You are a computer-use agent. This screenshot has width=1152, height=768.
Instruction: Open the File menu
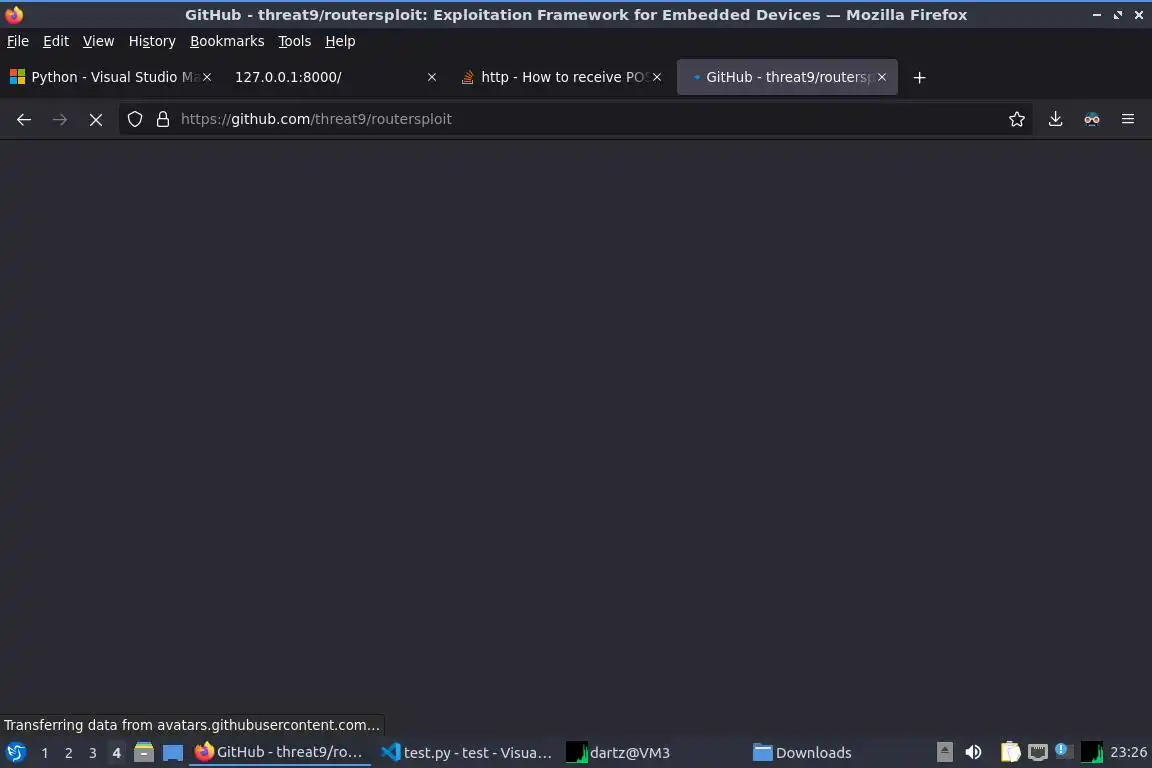point(18,41)
